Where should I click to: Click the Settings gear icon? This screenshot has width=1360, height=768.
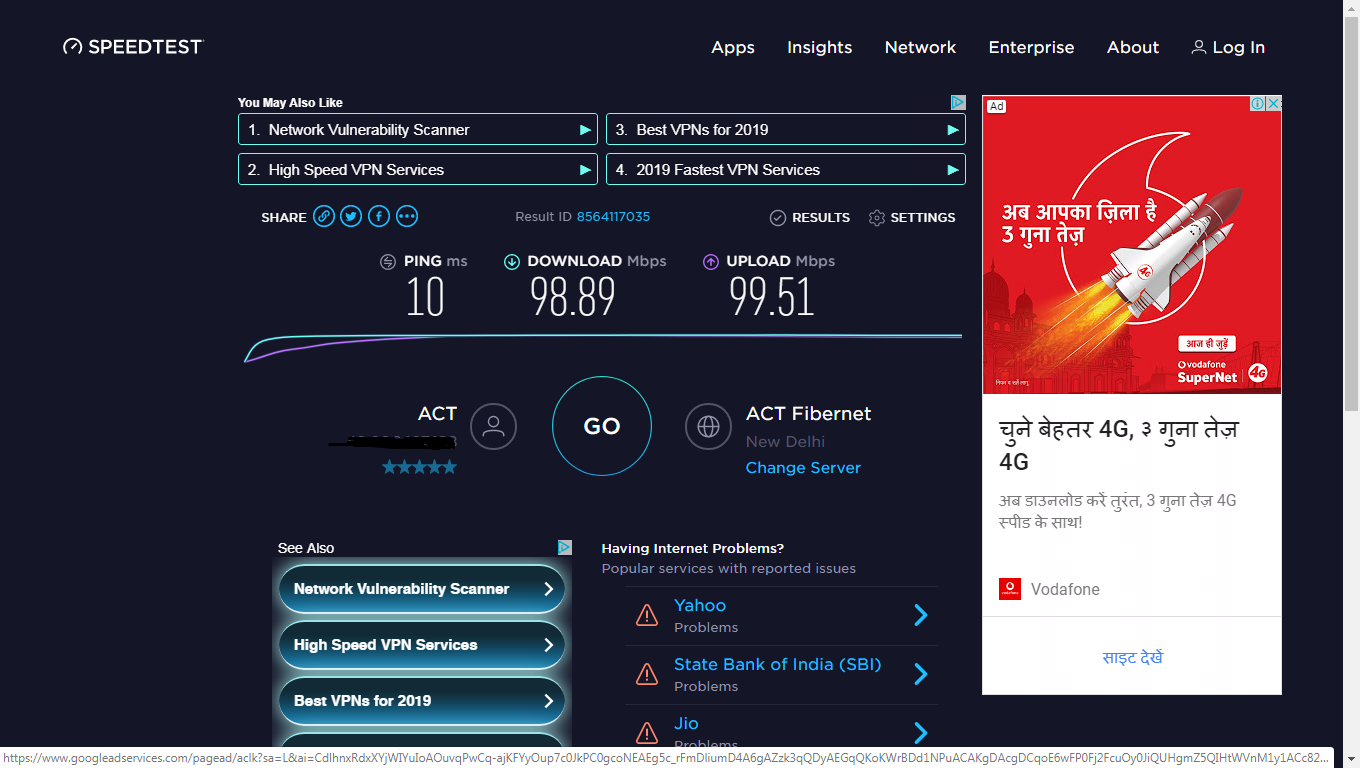tap(877, 218)
